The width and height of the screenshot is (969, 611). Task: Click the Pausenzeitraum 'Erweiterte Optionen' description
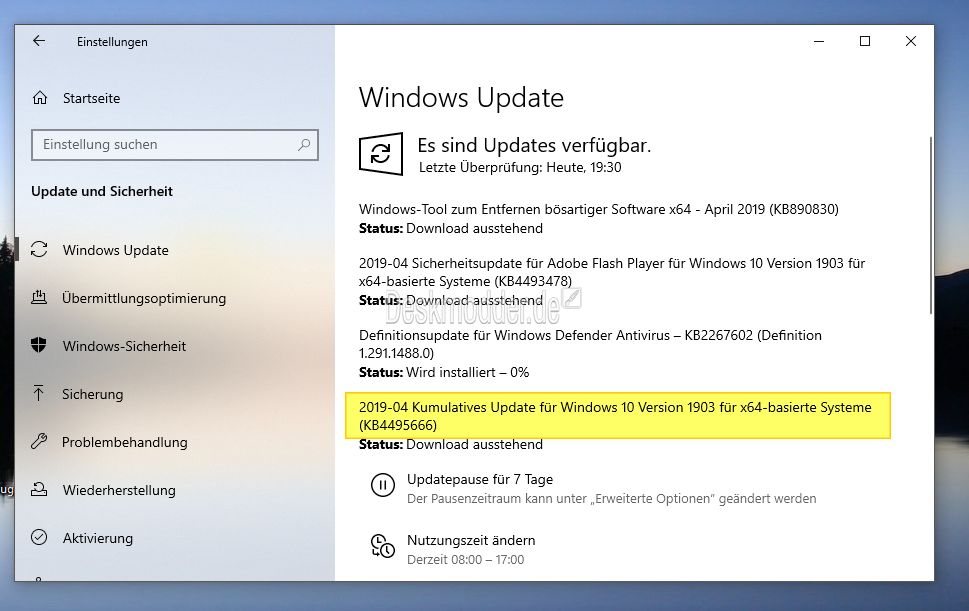[x=611, y=499]
